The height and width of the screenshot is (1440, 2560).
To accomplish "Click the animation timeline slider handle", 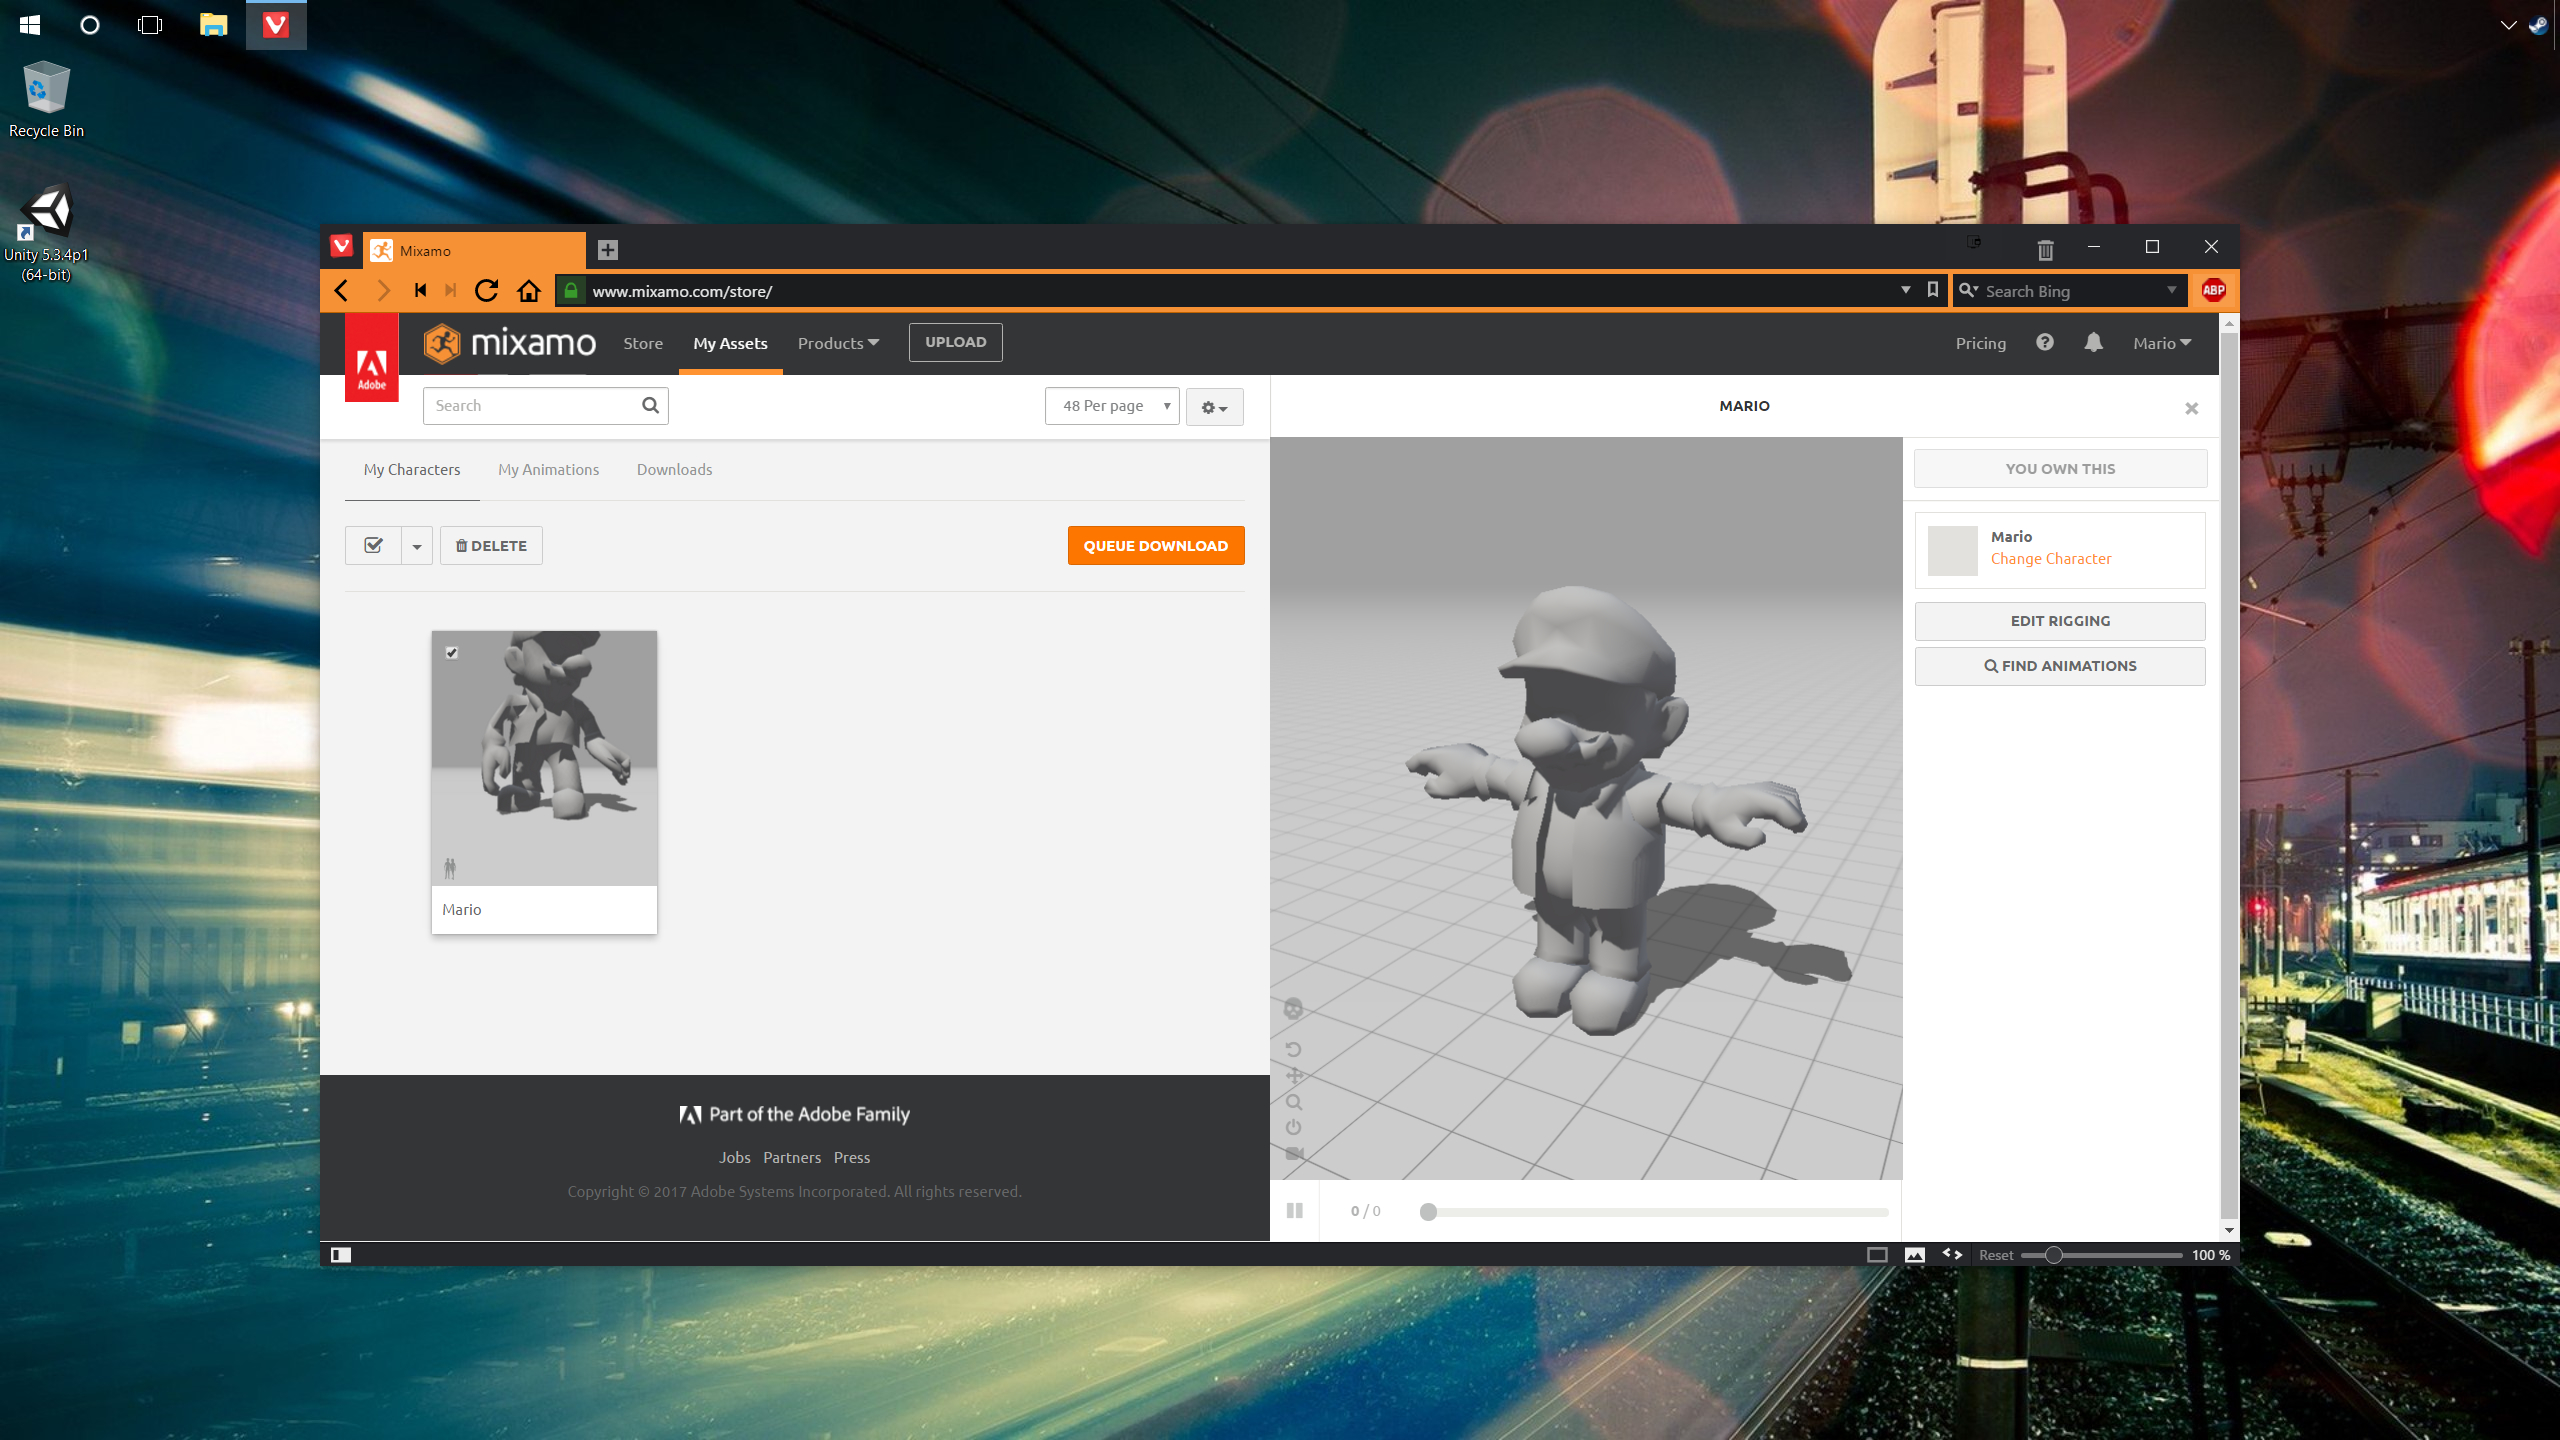I will click(x=1428, y=1212).
